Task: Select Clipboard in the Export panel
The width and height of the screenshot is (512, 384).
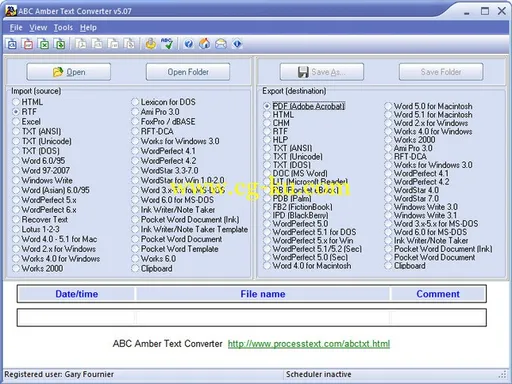Action: coord(405,266)
